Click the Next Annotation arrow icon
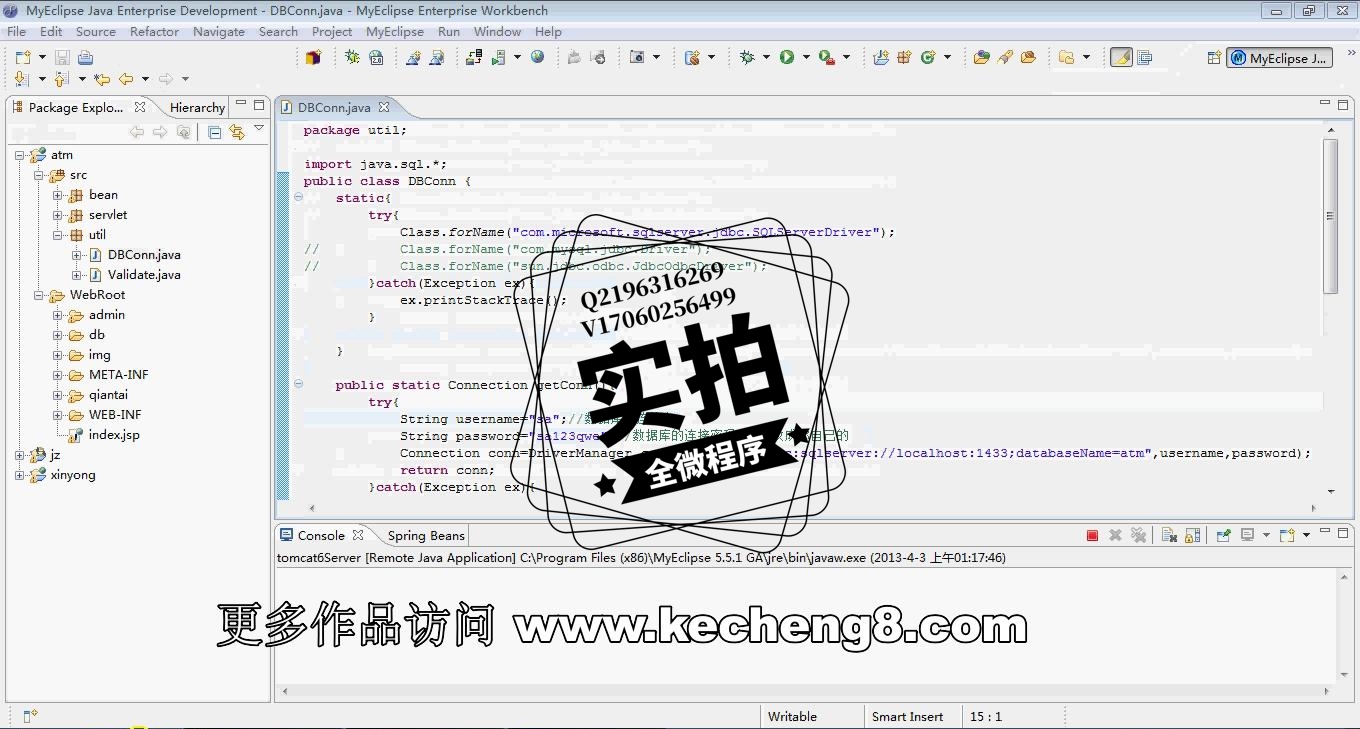 22,79
